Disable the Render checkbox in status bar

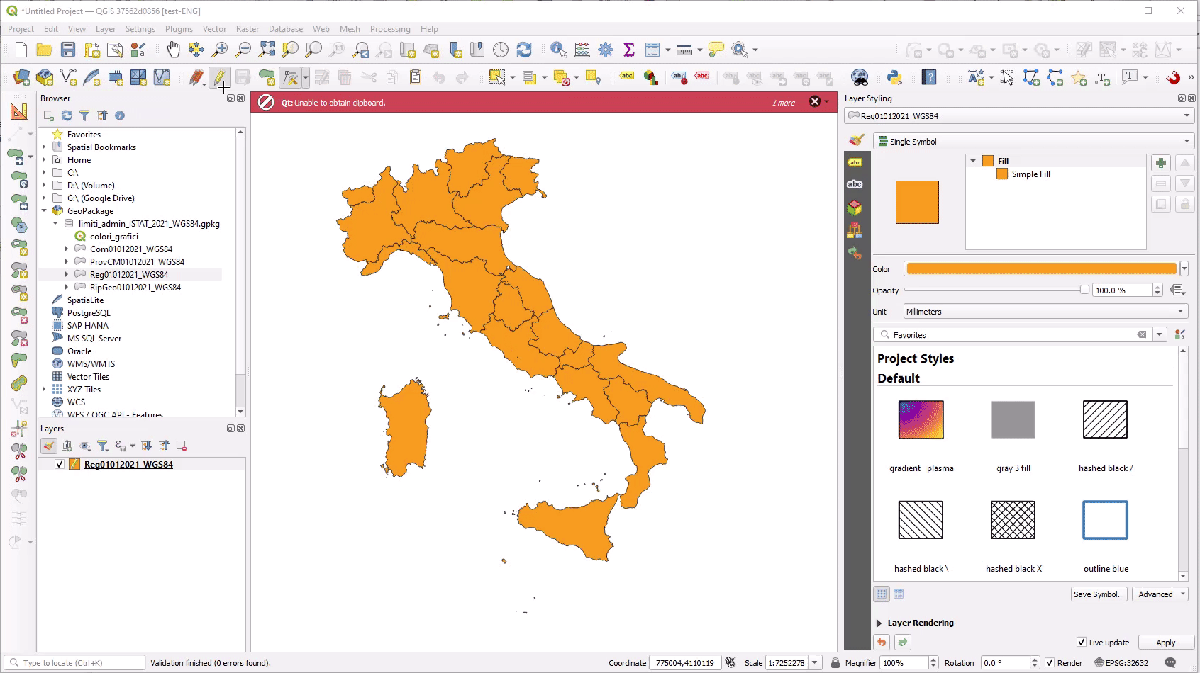1049,662
